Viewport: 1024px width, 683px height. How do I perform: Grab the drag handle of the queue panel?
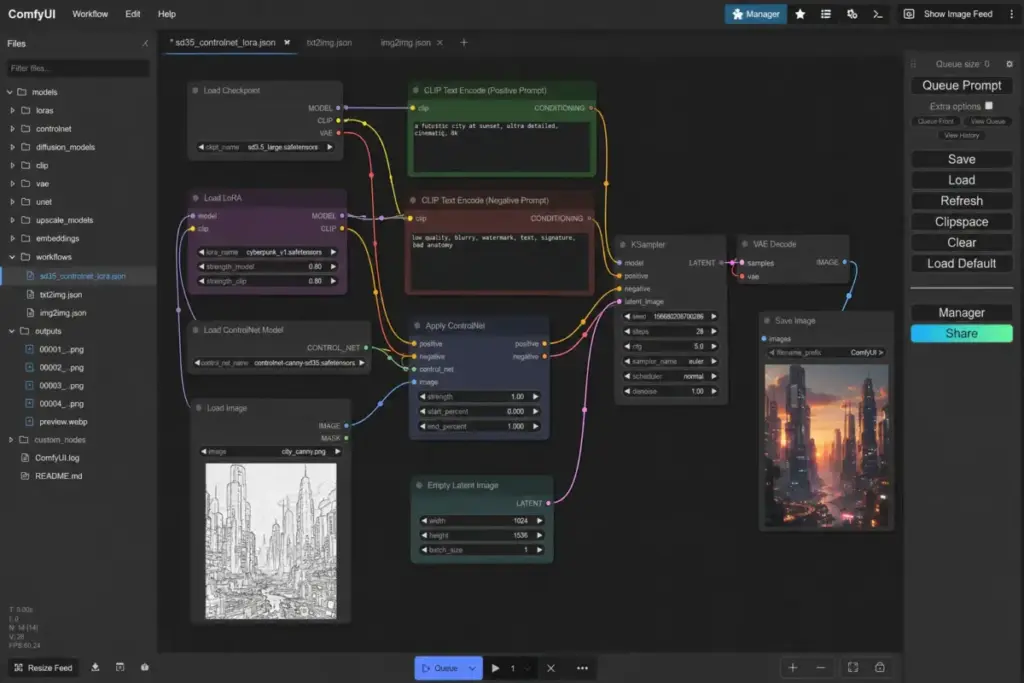point(914,64)
